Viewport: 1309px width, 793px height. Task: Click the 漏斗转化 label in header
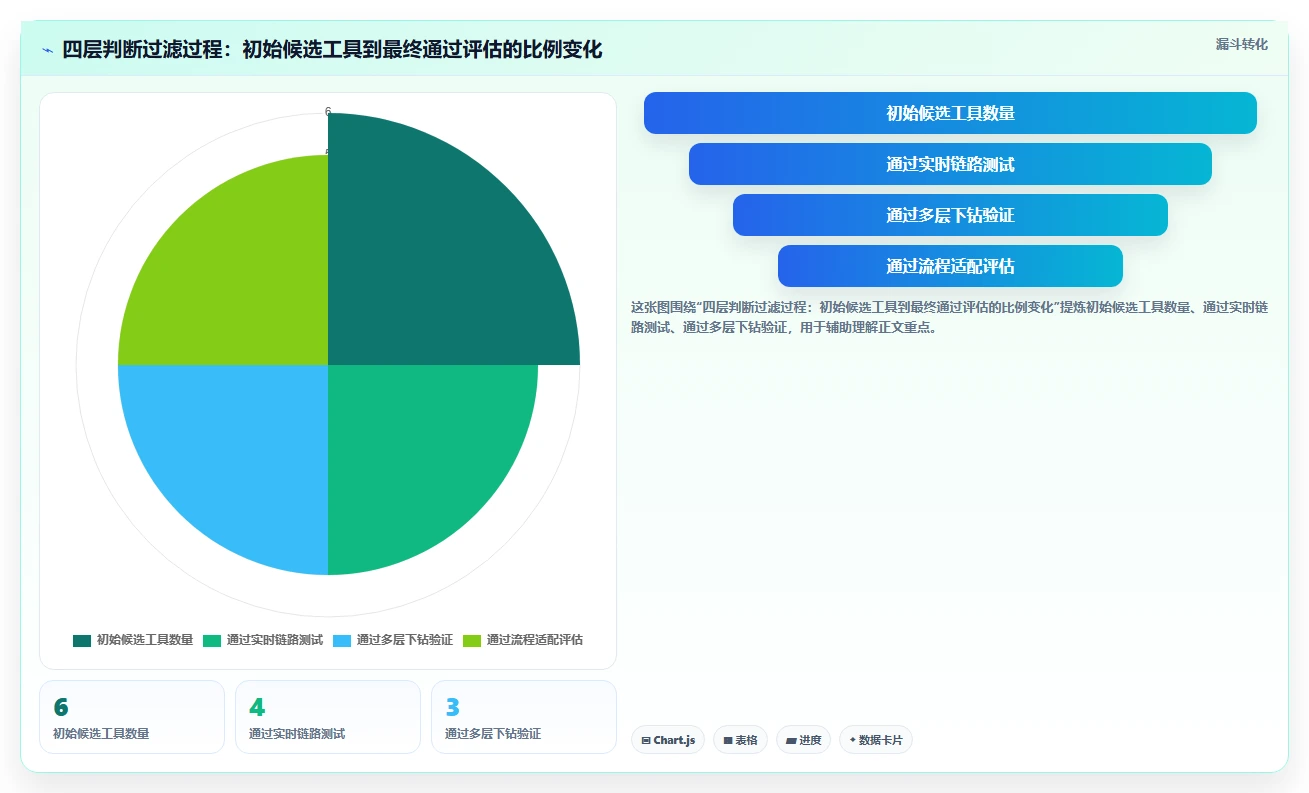[x=1241, y=44]
